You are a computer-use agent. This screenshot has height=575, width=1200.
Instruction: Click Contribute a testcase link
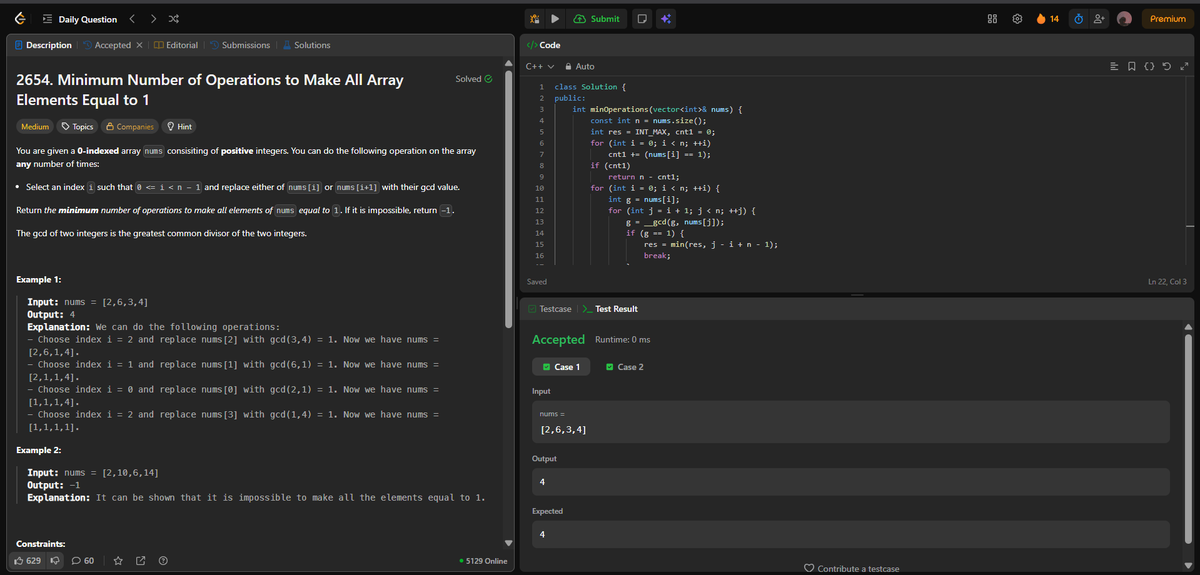(852, 568)
